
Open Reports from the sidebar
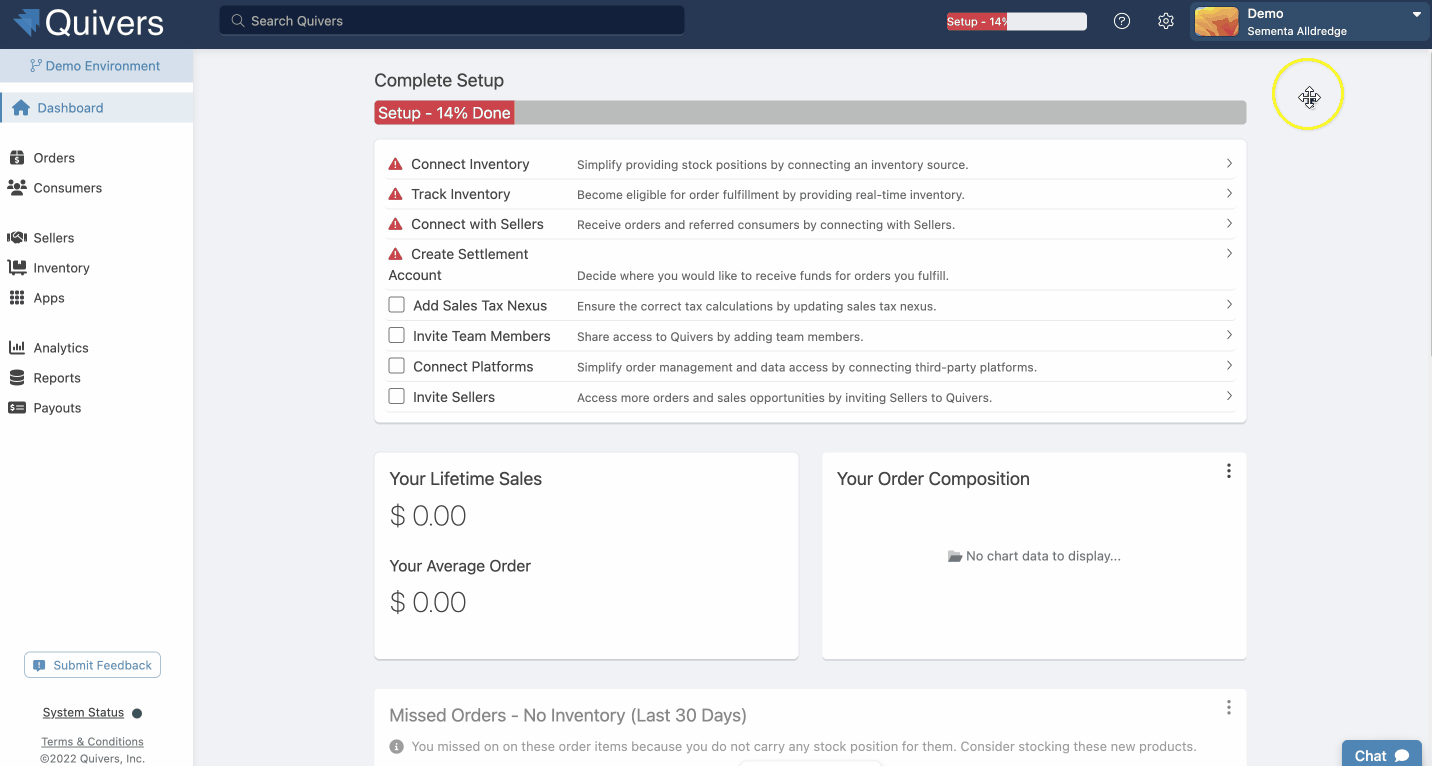pyautogui.click(x=57, y=378)
